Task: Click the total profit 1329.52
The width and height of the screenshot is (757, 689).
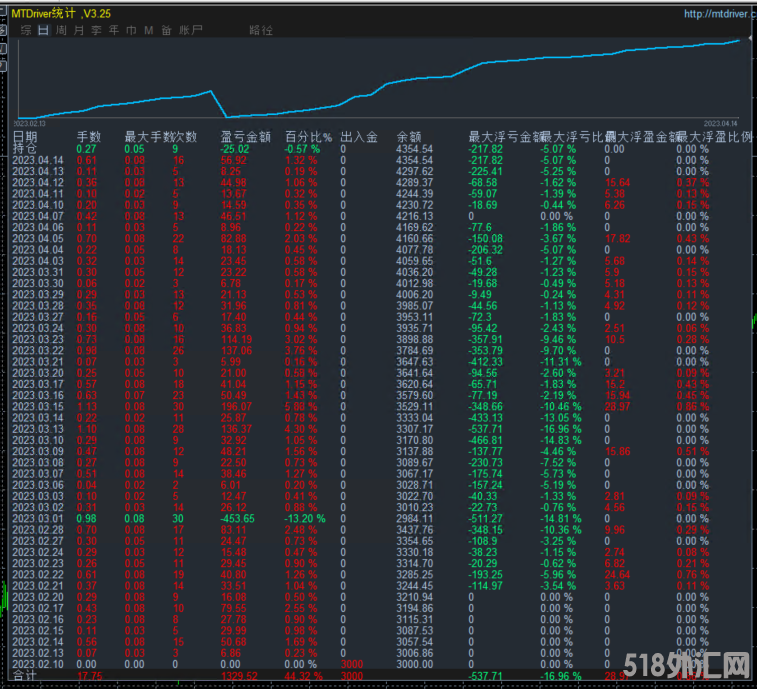Action: [239, 676]
